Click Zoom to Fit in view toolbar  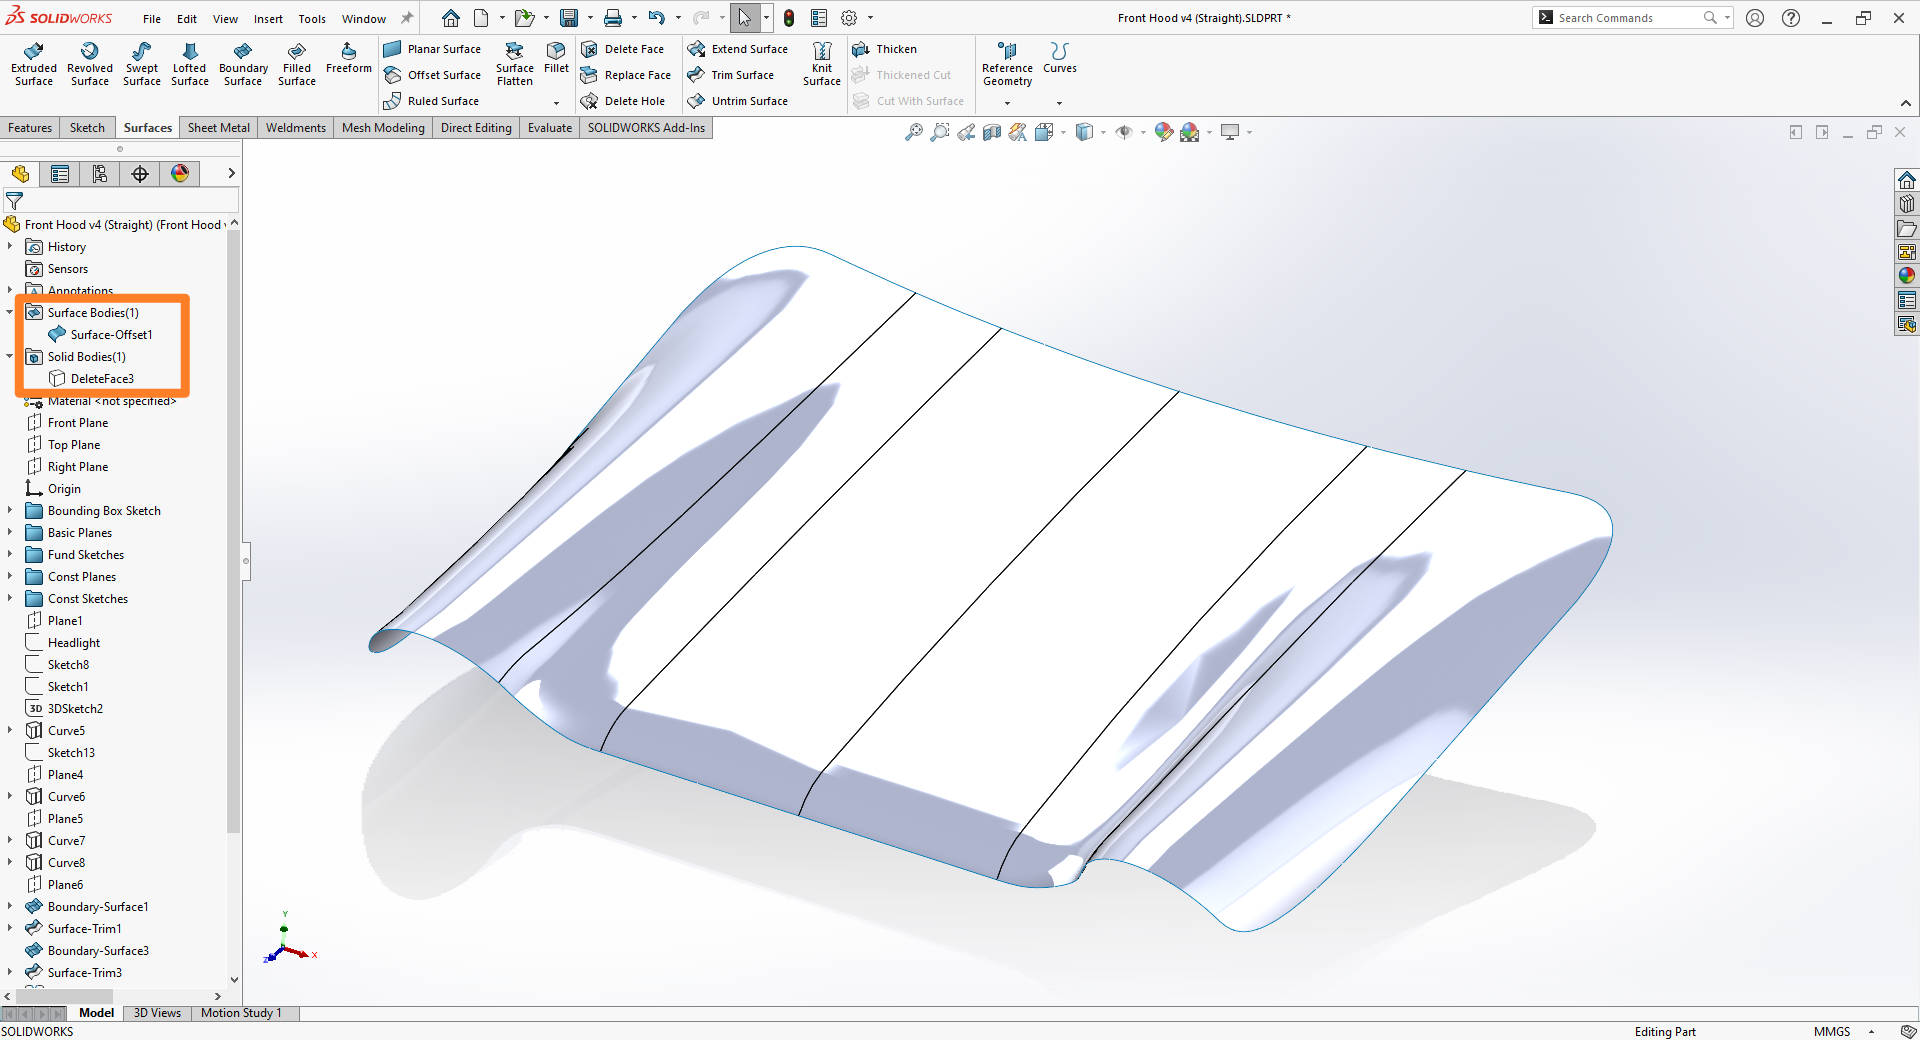click(913, 132)
